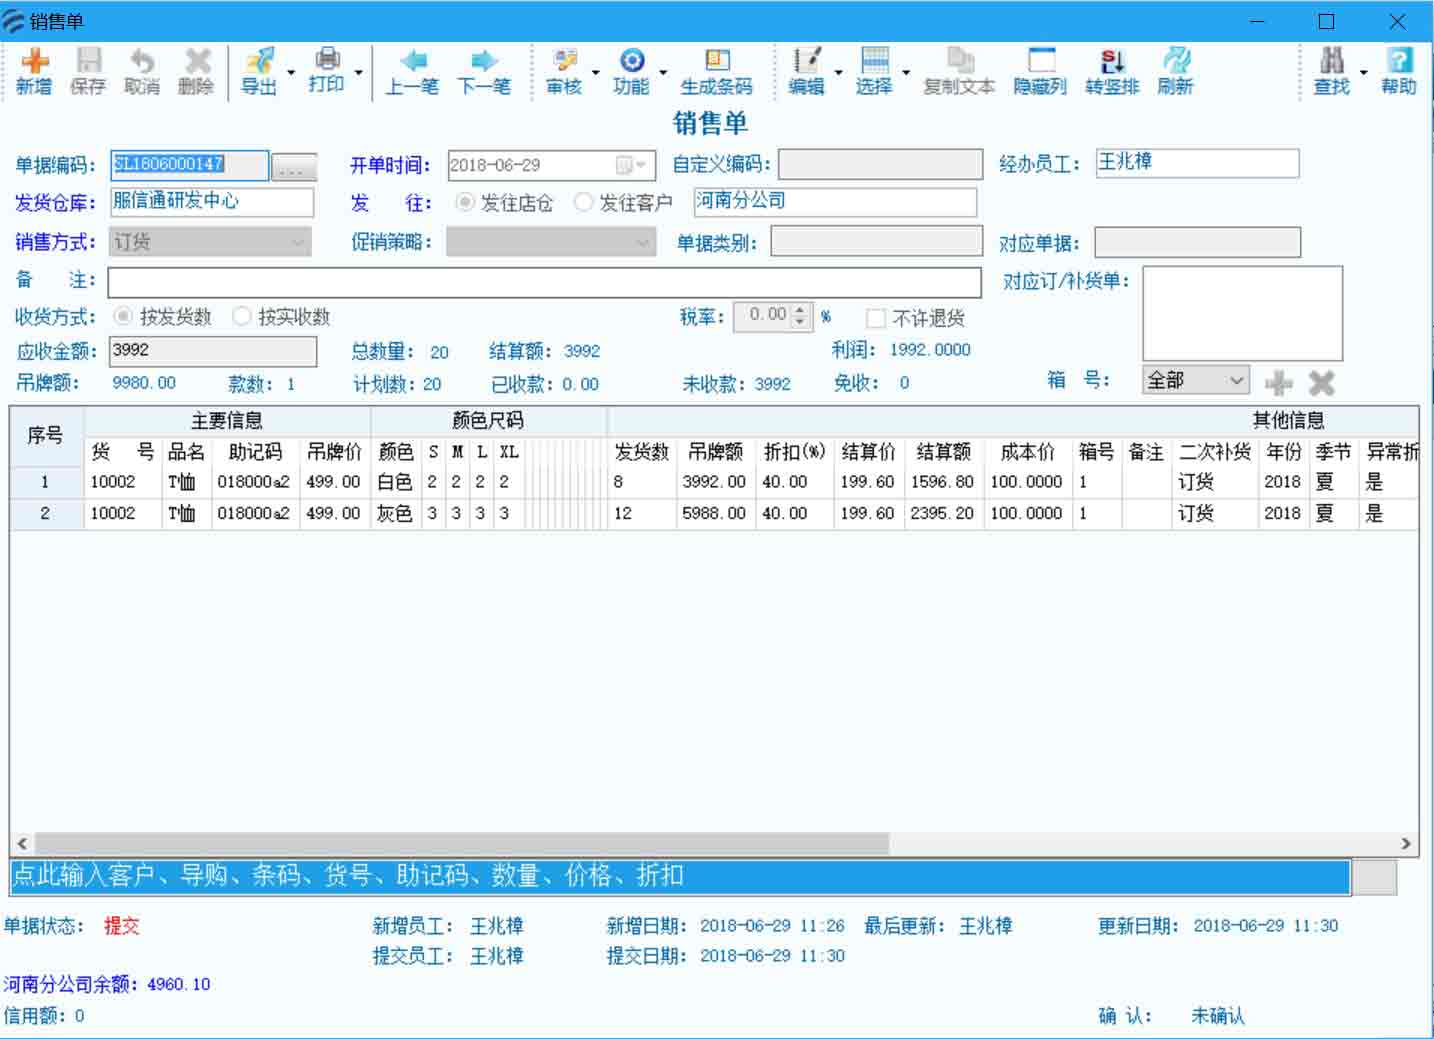
Task: Click the 转竖排 vertical layout icon
Action: click(x=1112, y=71)
